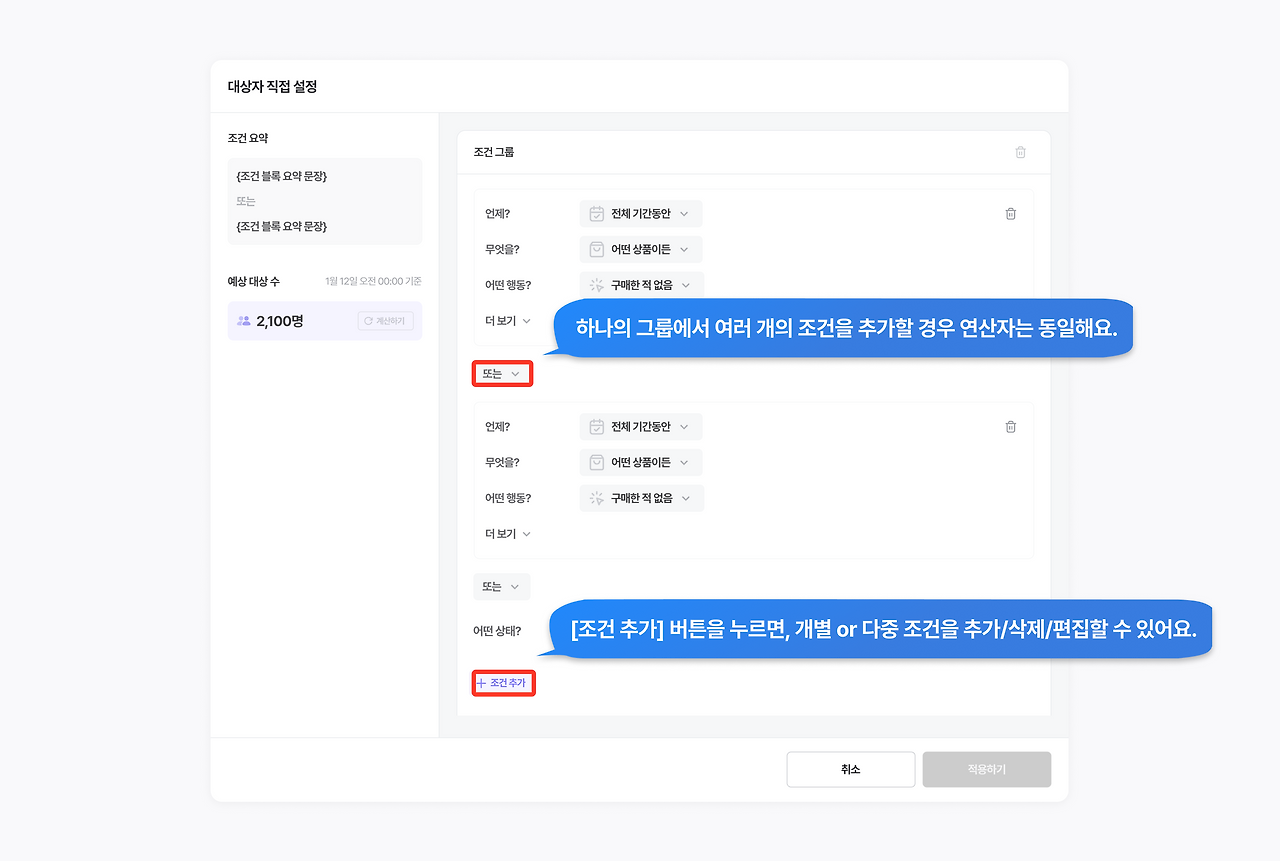This screenshot has height=861, width=1280.
Task: Click the trash icon for the 조건 그룹 header
Action: point(1020,152)
